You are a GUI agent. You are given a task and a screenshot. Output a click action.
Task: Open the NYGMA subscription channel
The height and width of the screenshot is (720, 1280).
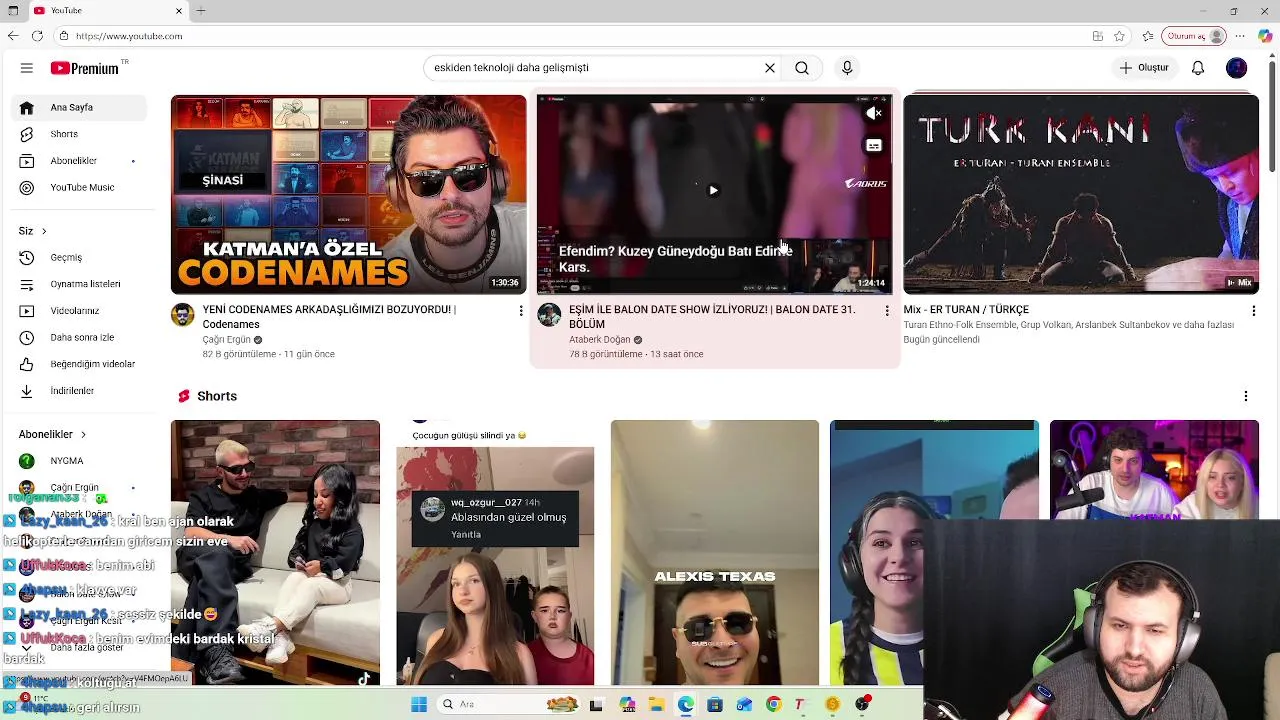click(79, 461)
